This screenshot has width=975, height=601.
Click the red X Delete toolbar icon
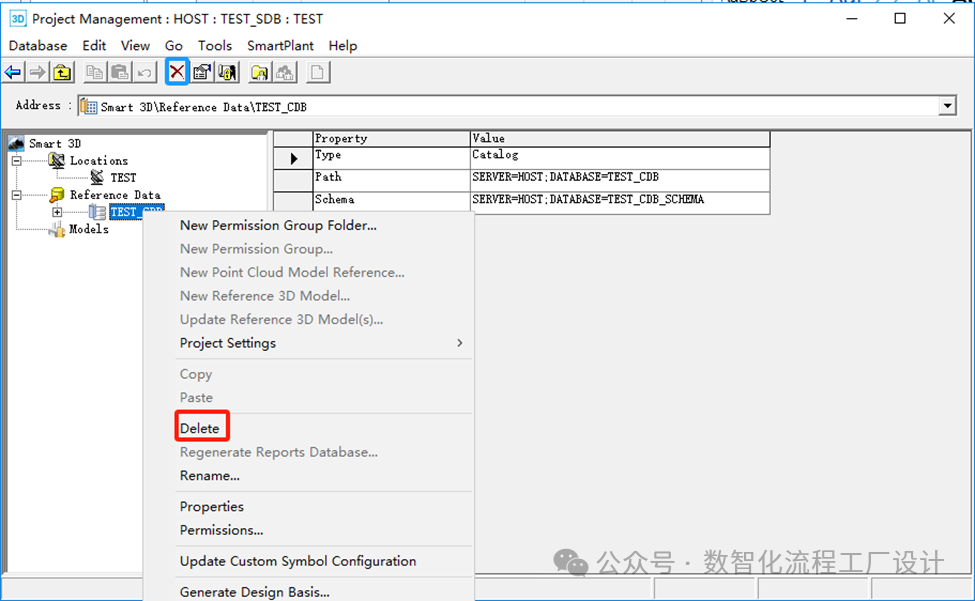(x=177, y=72)
